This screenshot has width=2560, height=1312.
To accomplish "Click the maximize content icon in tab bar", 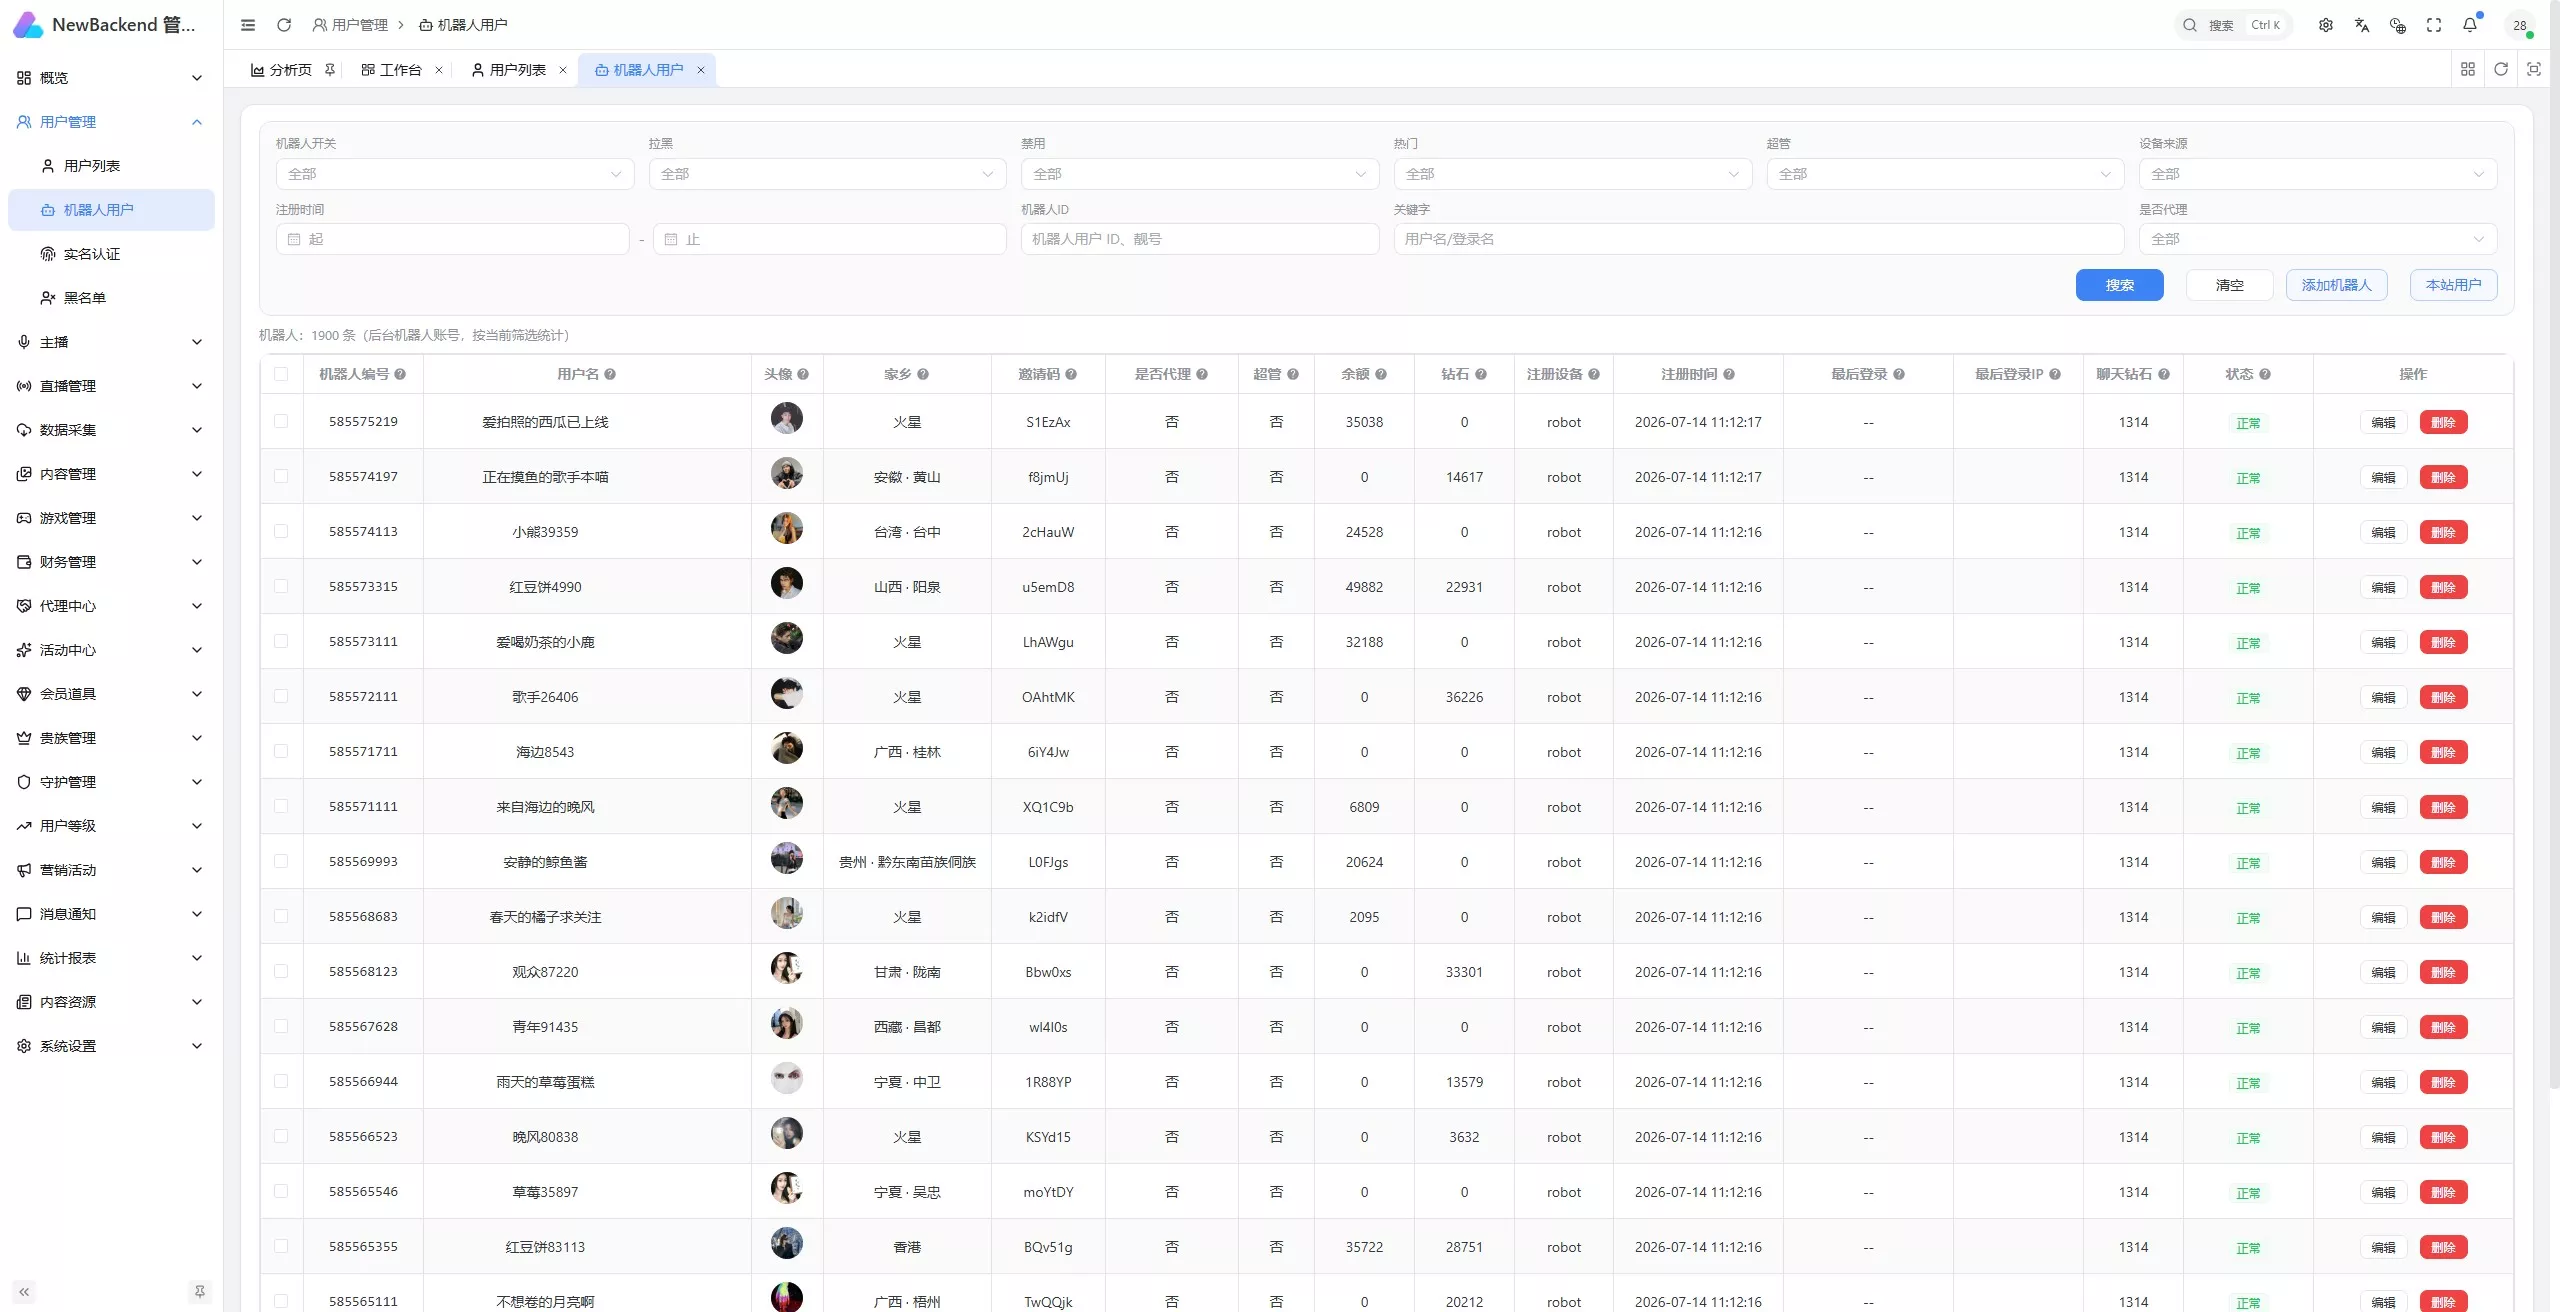I will coord(2534,69).
